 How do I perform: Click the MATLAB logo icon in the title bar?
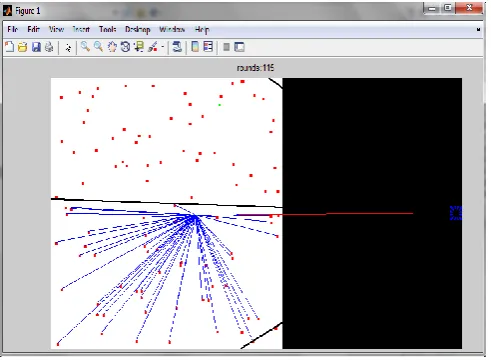(7, 11)
